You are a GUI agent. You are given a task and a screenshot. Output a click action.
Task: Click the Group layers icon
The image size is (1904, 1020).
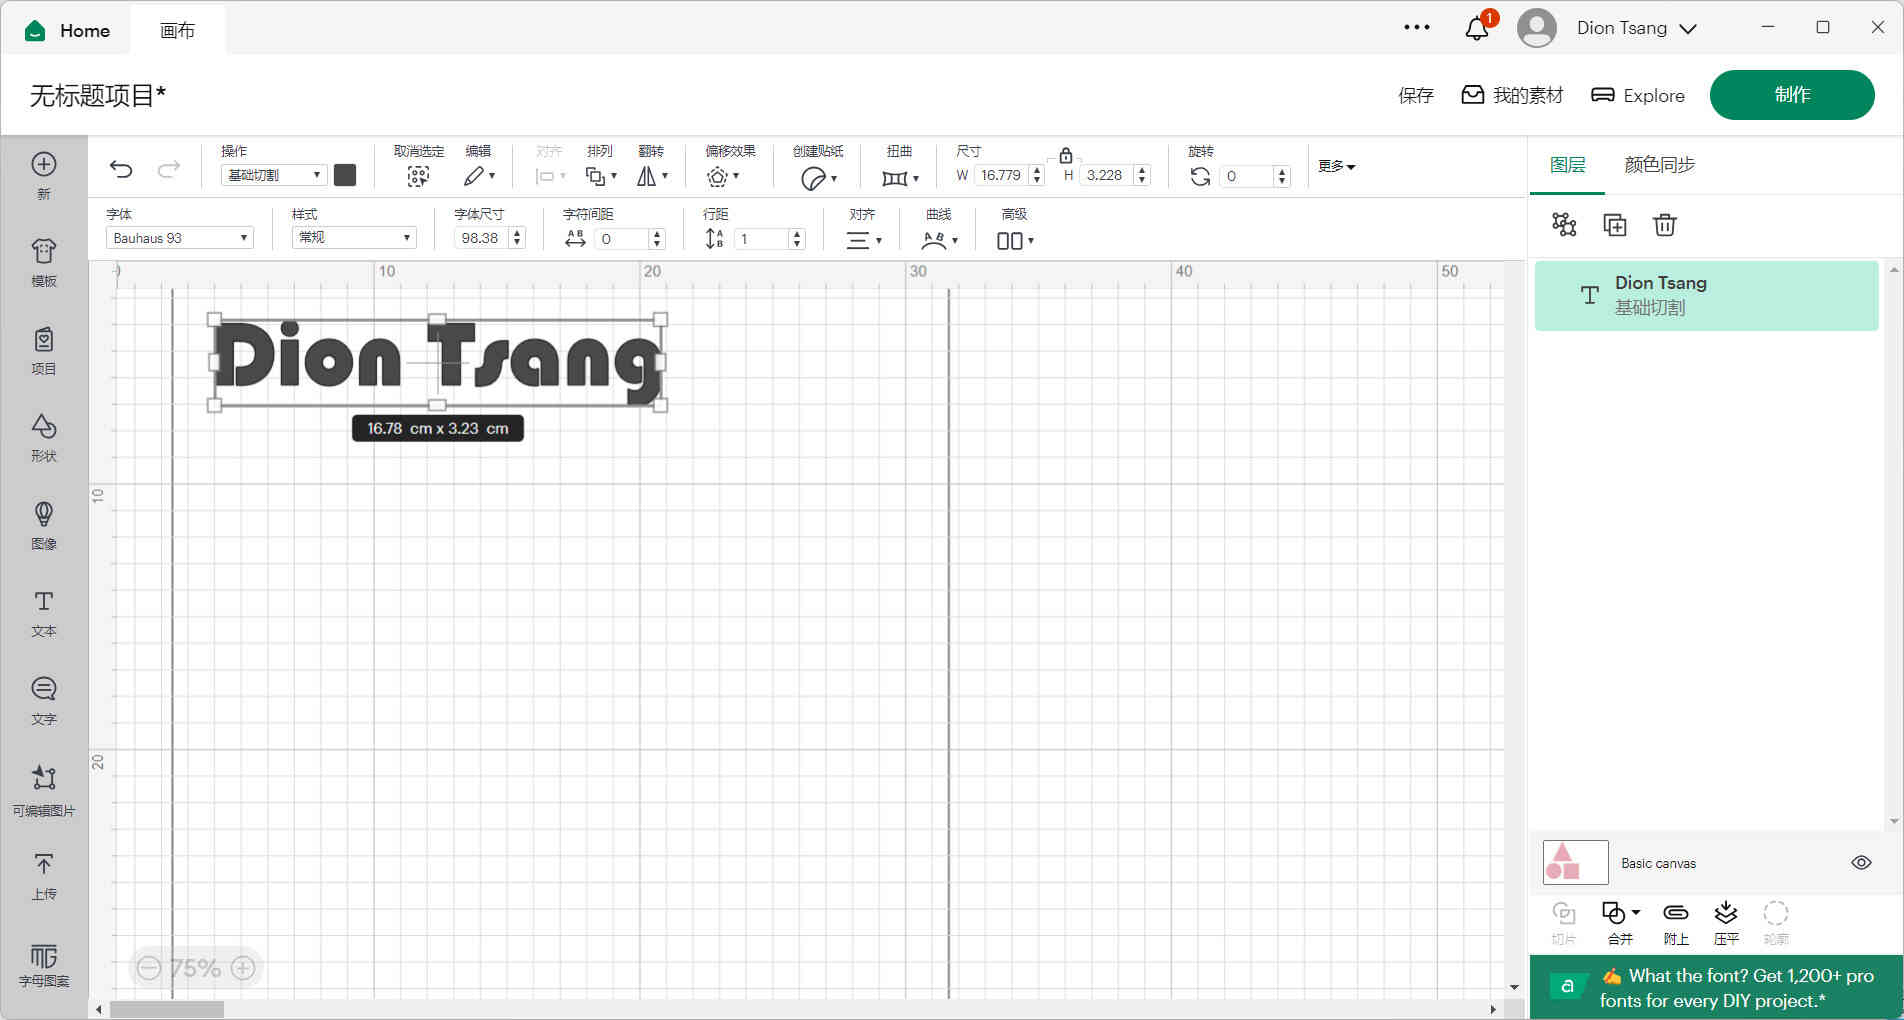[1564, 225]
